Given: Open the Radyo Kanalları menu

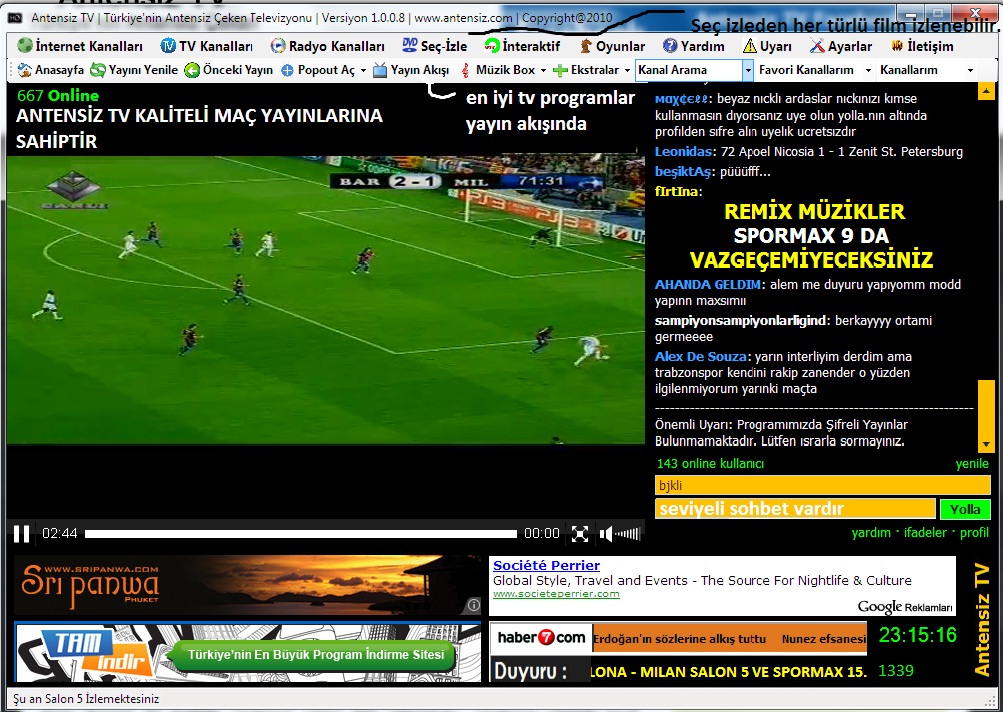Looking at the screenshot, I should [328, 46].
